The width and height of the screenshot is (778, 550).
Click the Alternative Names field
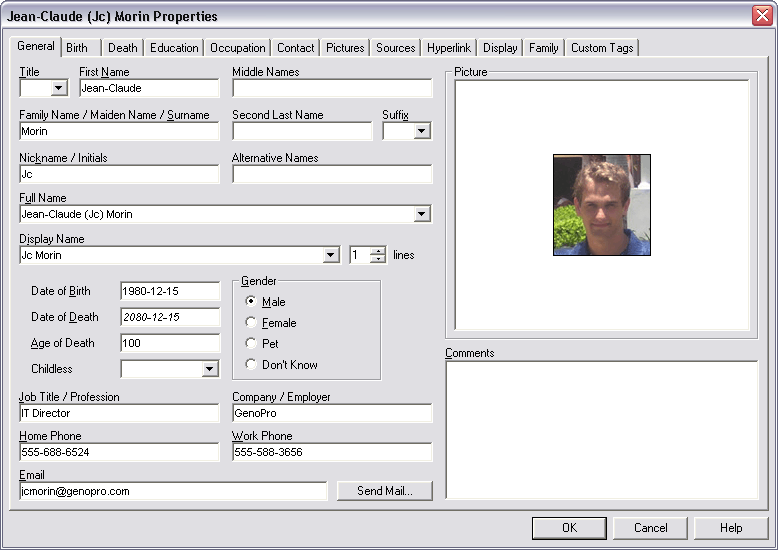(x=332, y=174)
